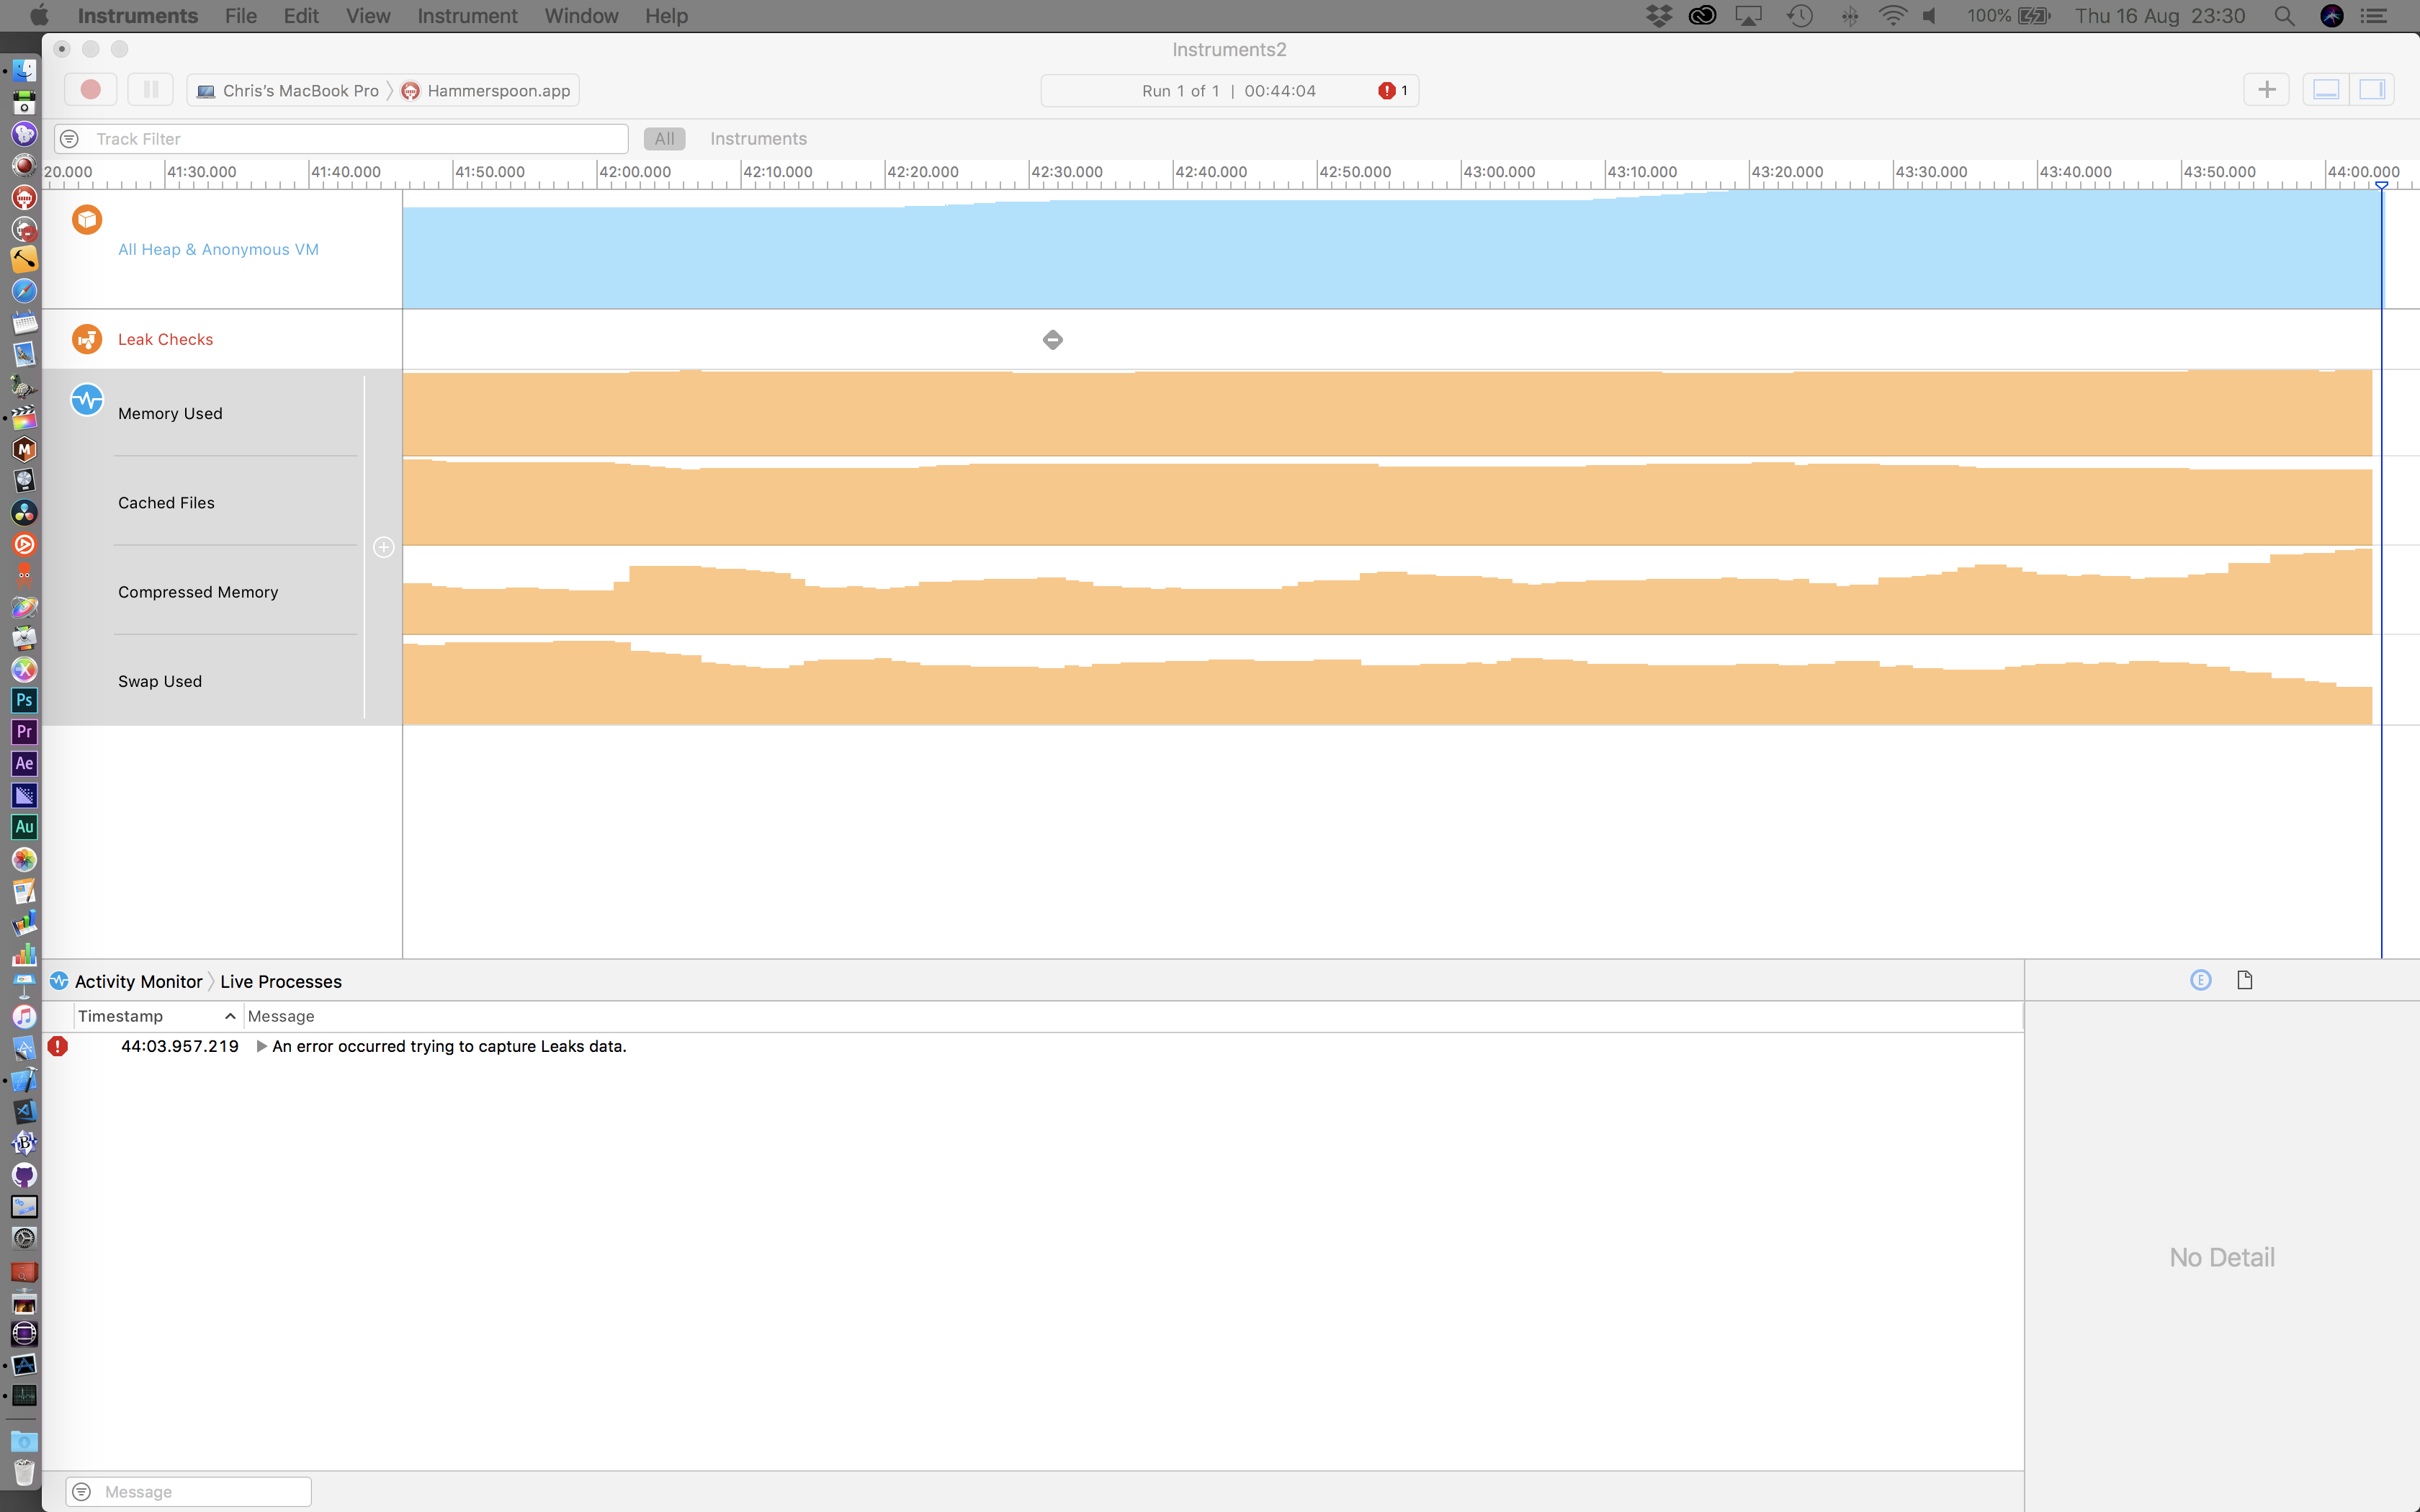Toggle the right inspector pane layout button
Viewport: 2420px width, 1512px height.
pyautogui.click(x=2373, y=89)
